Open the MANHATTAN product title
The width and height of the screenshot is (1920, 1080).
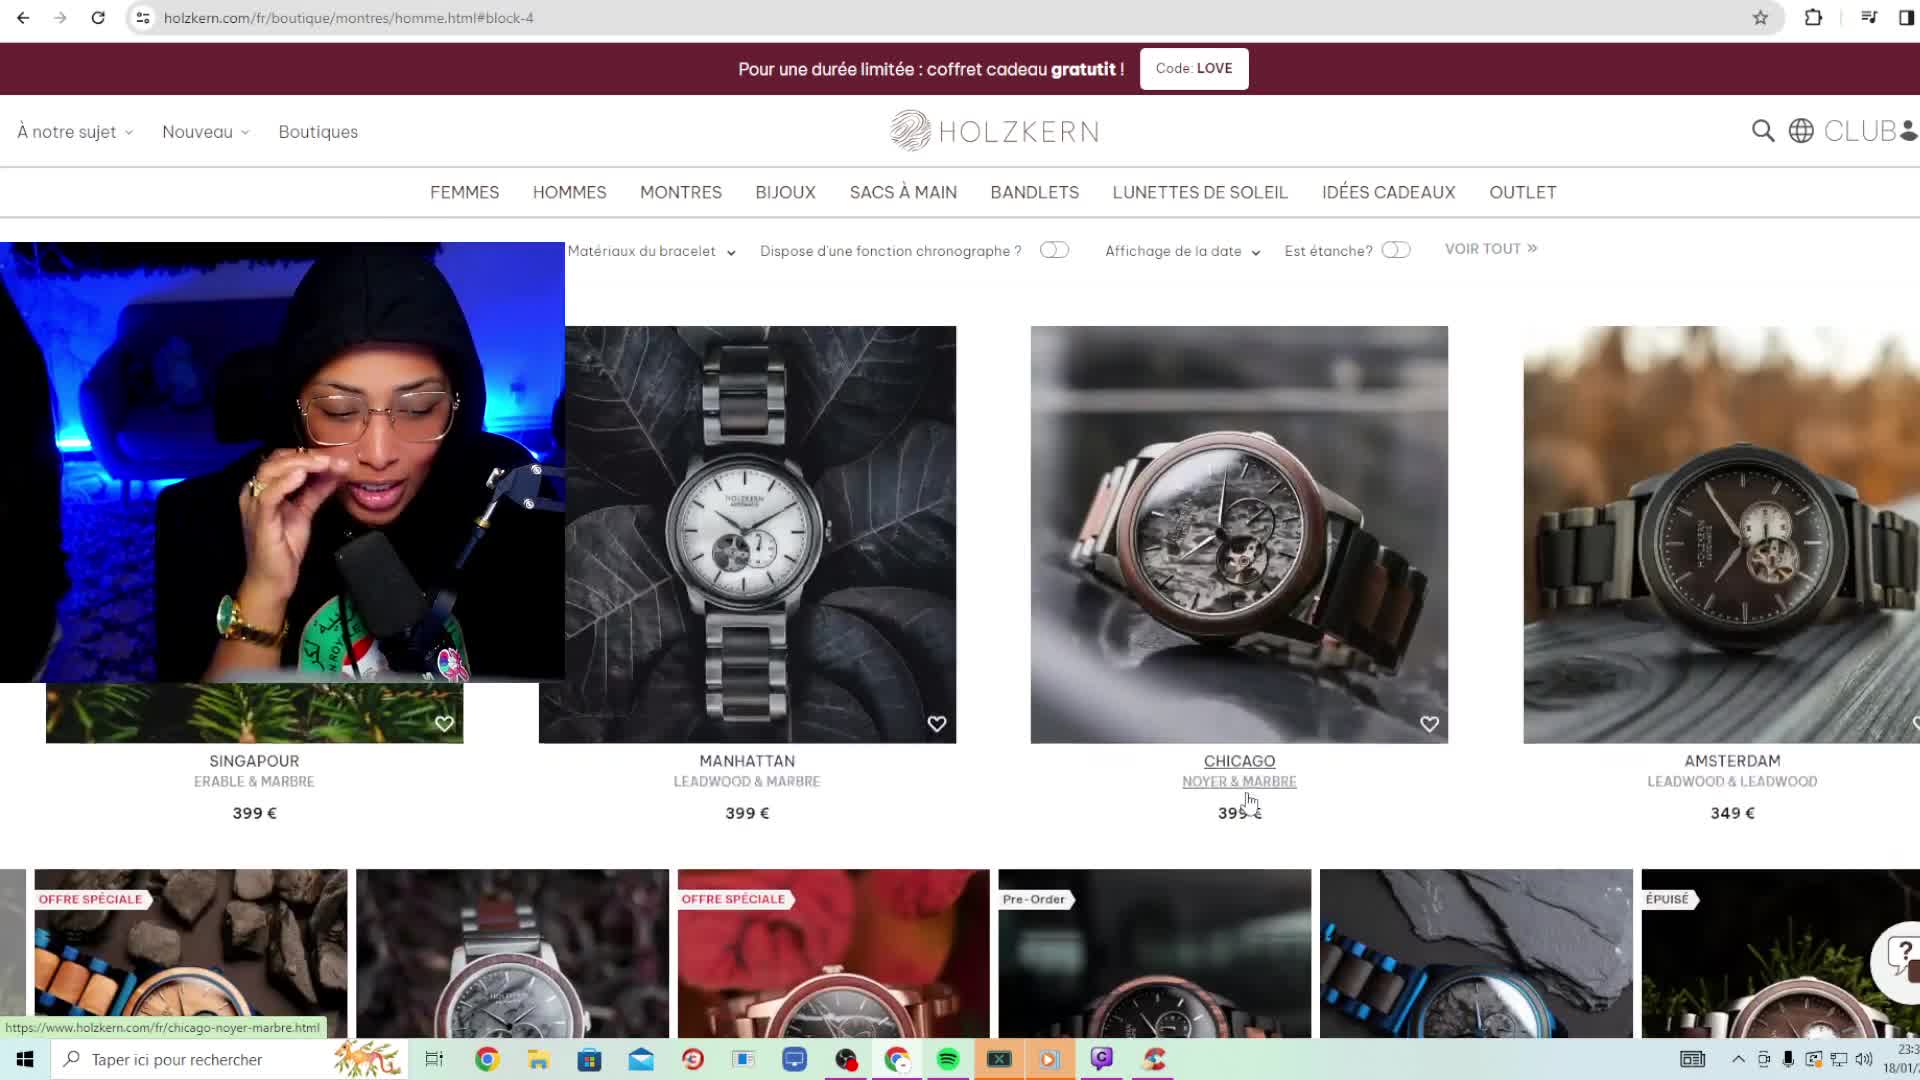747,761
